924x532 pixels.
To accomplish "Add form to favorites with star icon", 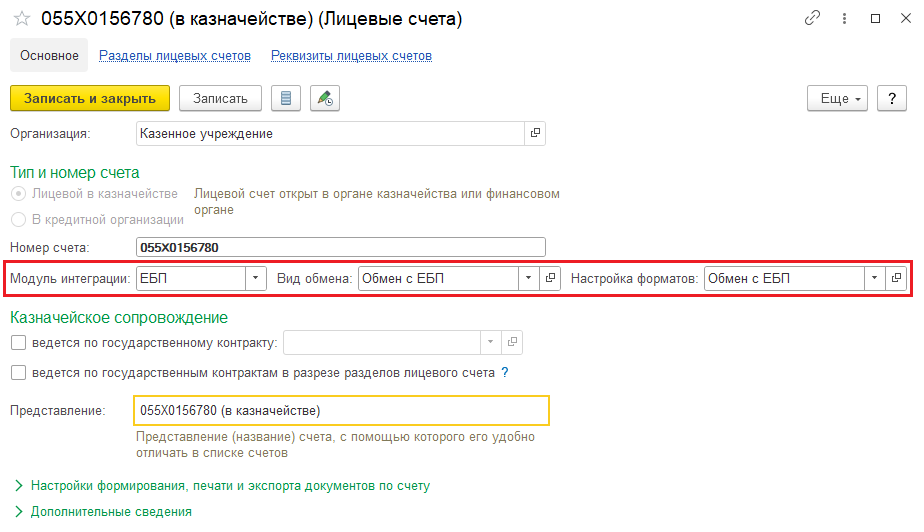I will (x=22, y=19).
